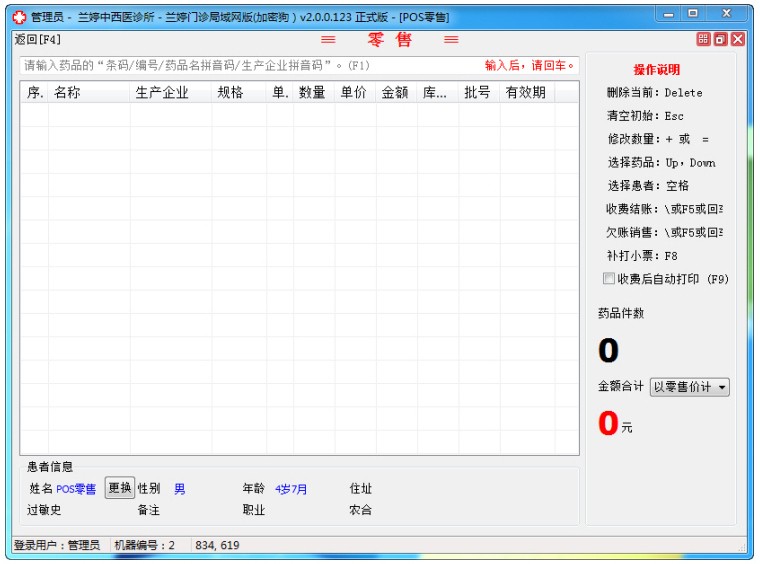Click the 收费结账 instruction line
760x564 pixels.
(665, 209)
